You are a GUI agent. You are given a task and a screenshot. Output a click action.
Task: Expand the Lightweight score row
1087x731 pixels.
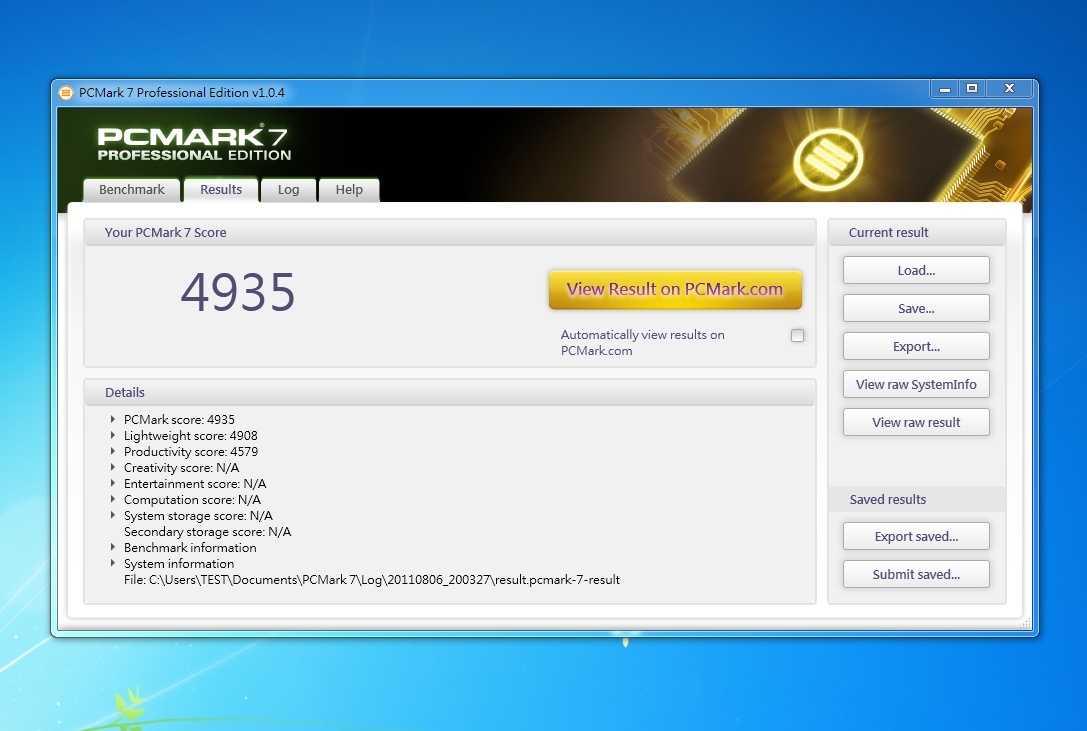click(112, 436)
